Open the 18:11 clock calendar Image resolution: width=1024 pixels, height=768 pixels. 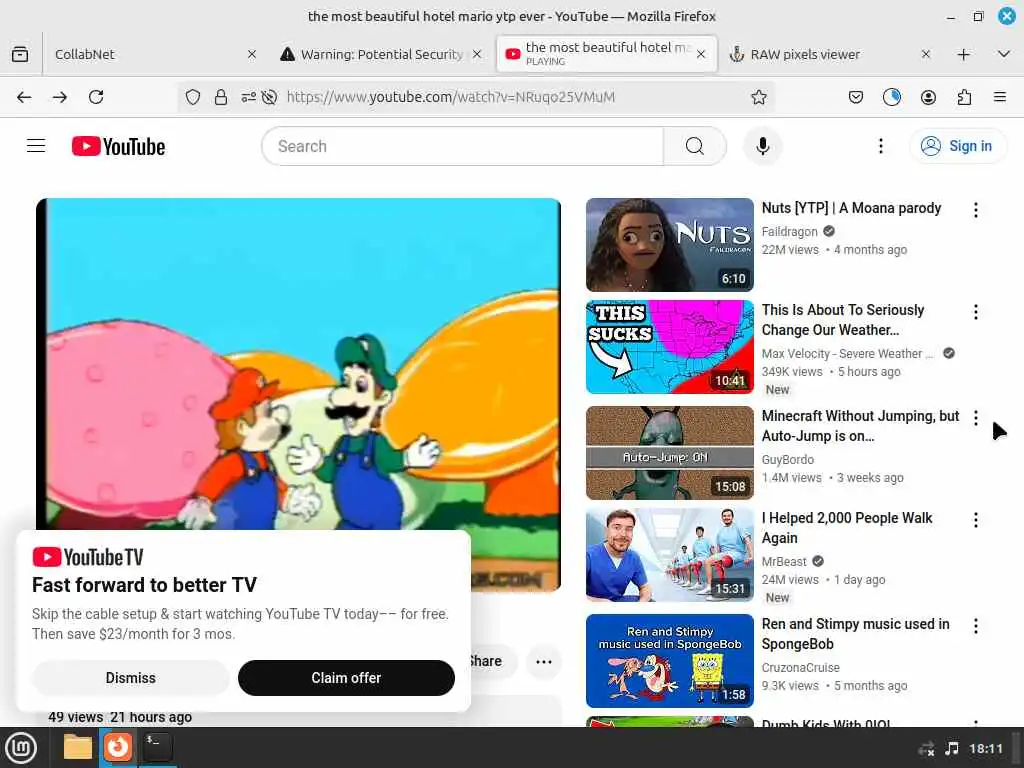(985, 748)
